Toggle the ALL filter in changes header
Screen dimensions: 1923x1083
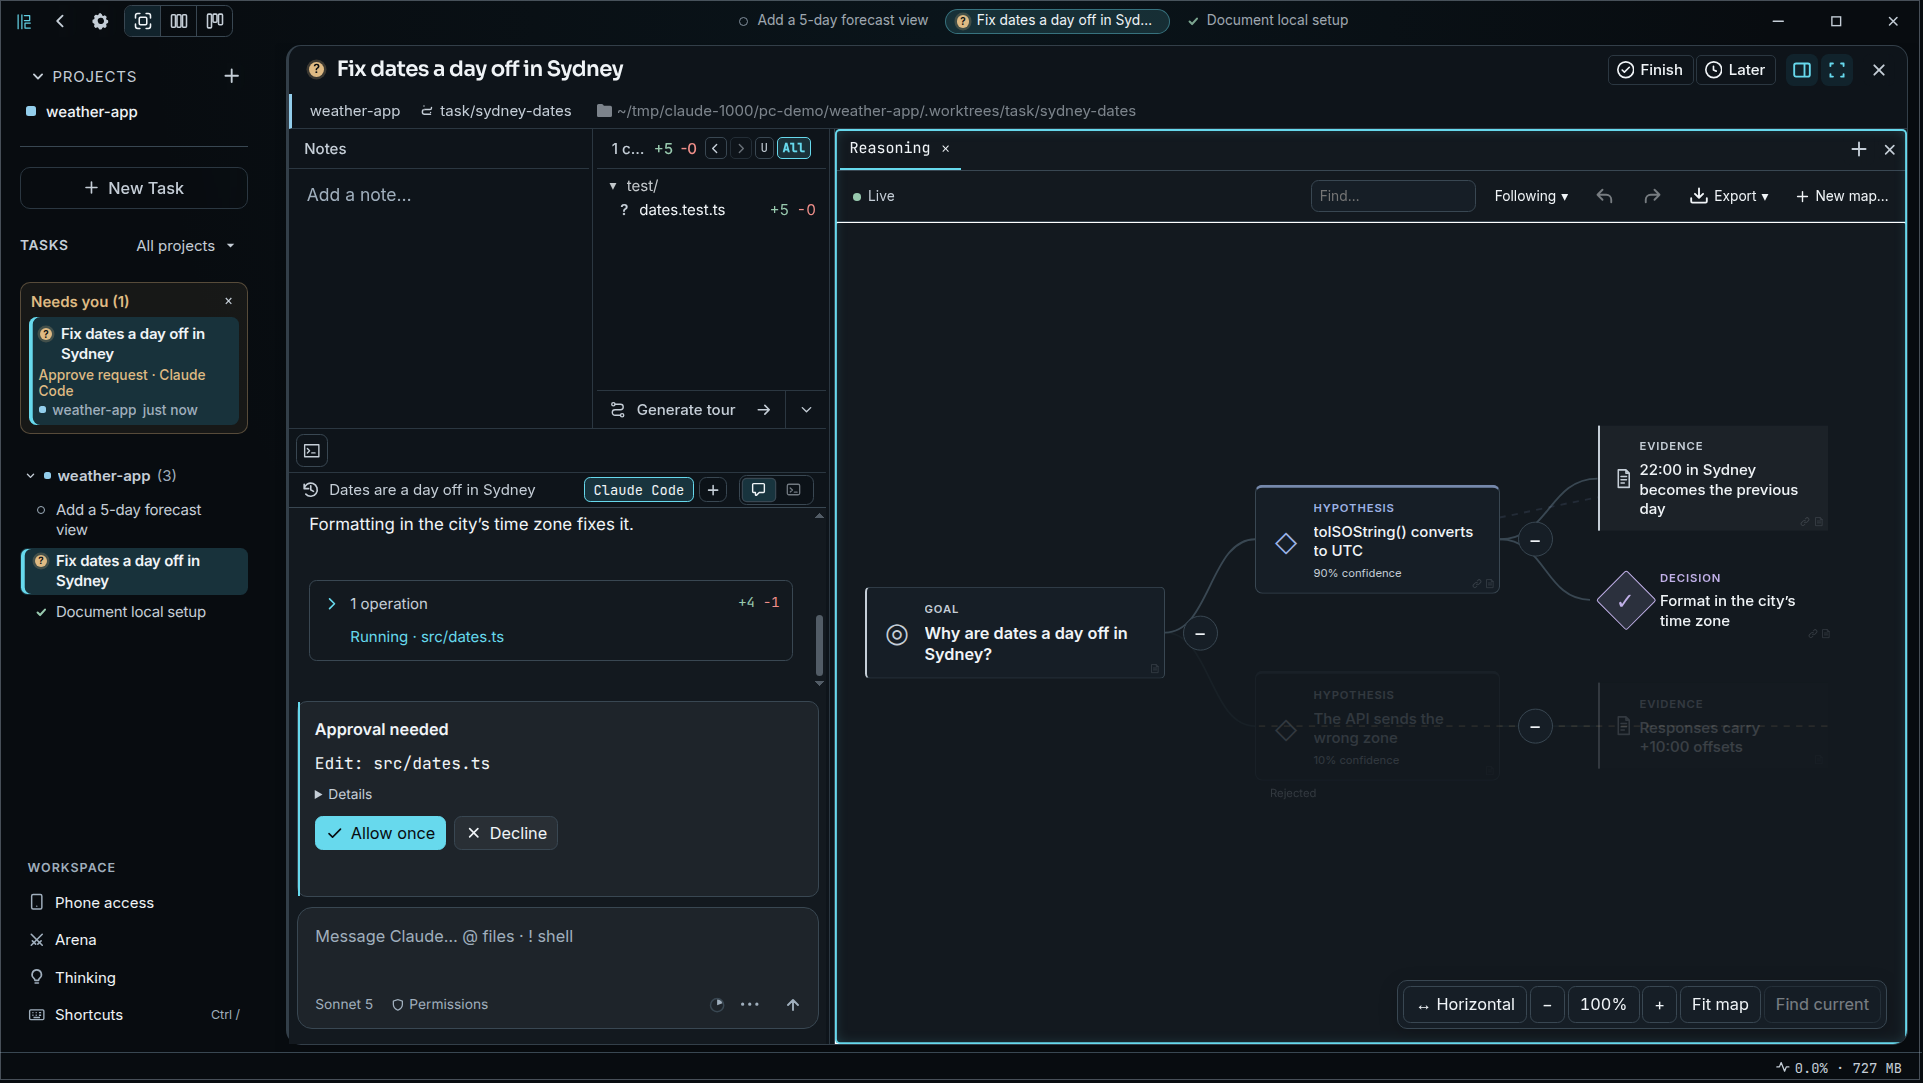click(x=794, y=148)
